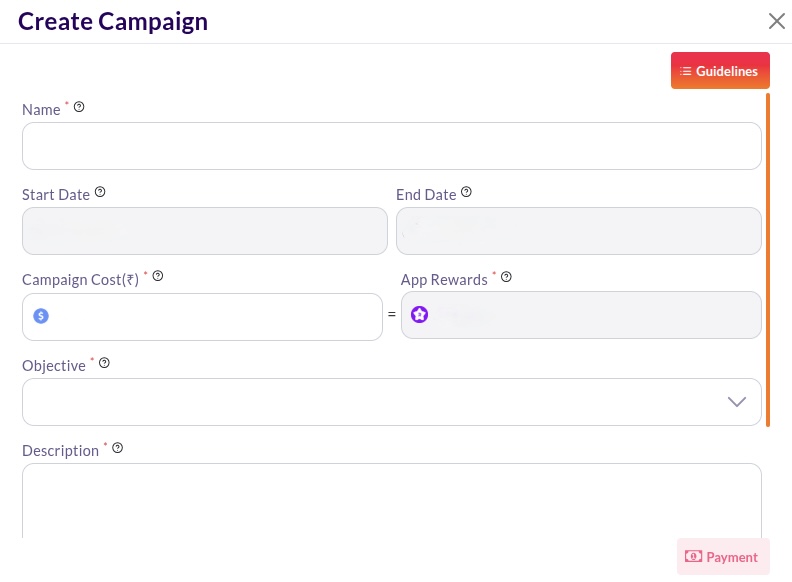The image size is (792, 582).
Task: Click the orange vertical scrollbar
Action: pos(768,260)
